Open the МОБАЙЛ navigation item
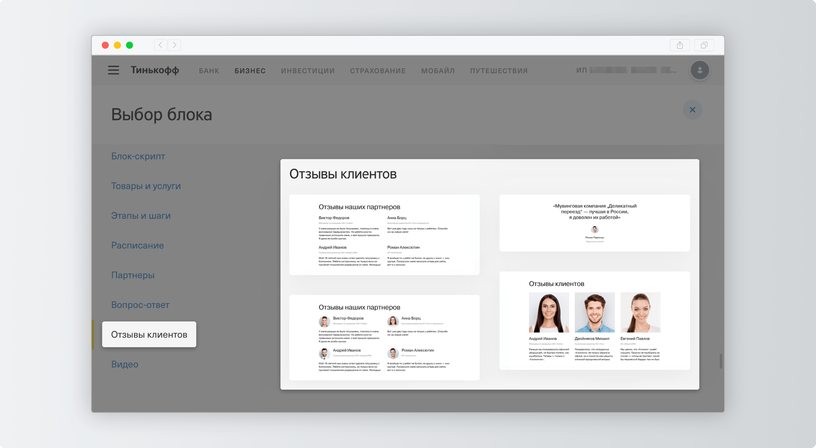816x448 pixels. click(438, 71)
